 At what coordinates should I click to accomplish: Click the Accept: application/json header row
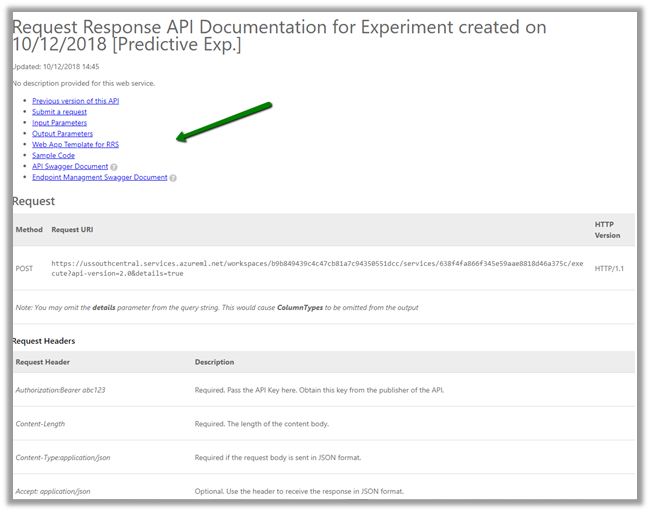click(53, 492)
